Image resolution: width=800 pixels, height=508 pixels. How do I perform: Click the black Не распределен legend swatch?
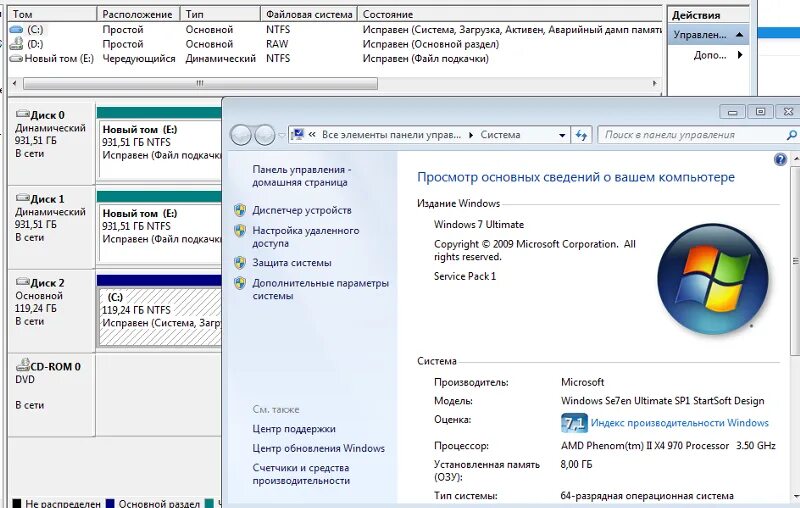16,504
